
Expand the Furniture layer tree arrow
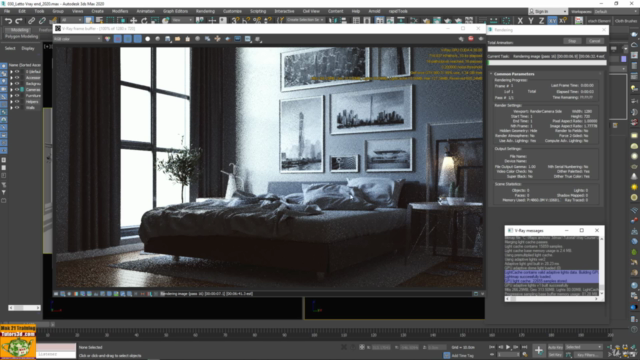point(11,96)
